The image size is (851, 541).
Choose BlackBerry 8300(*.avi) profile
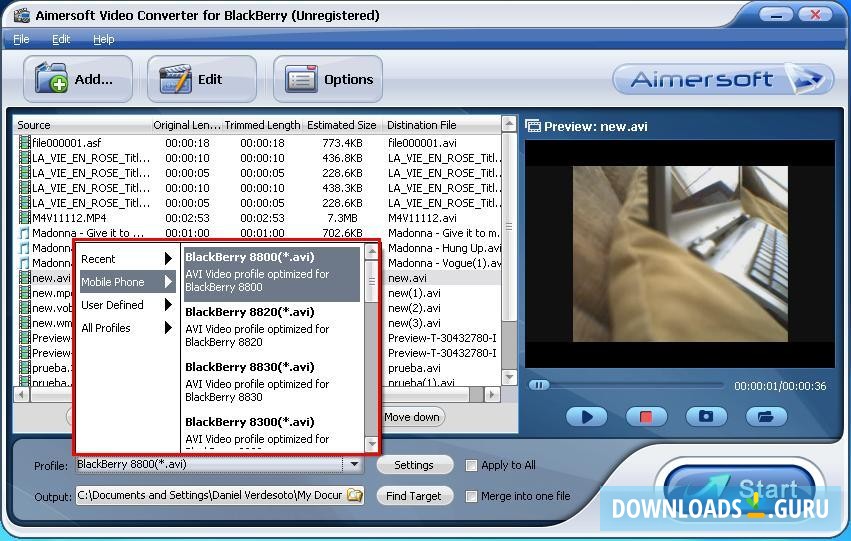pos(272,432)
